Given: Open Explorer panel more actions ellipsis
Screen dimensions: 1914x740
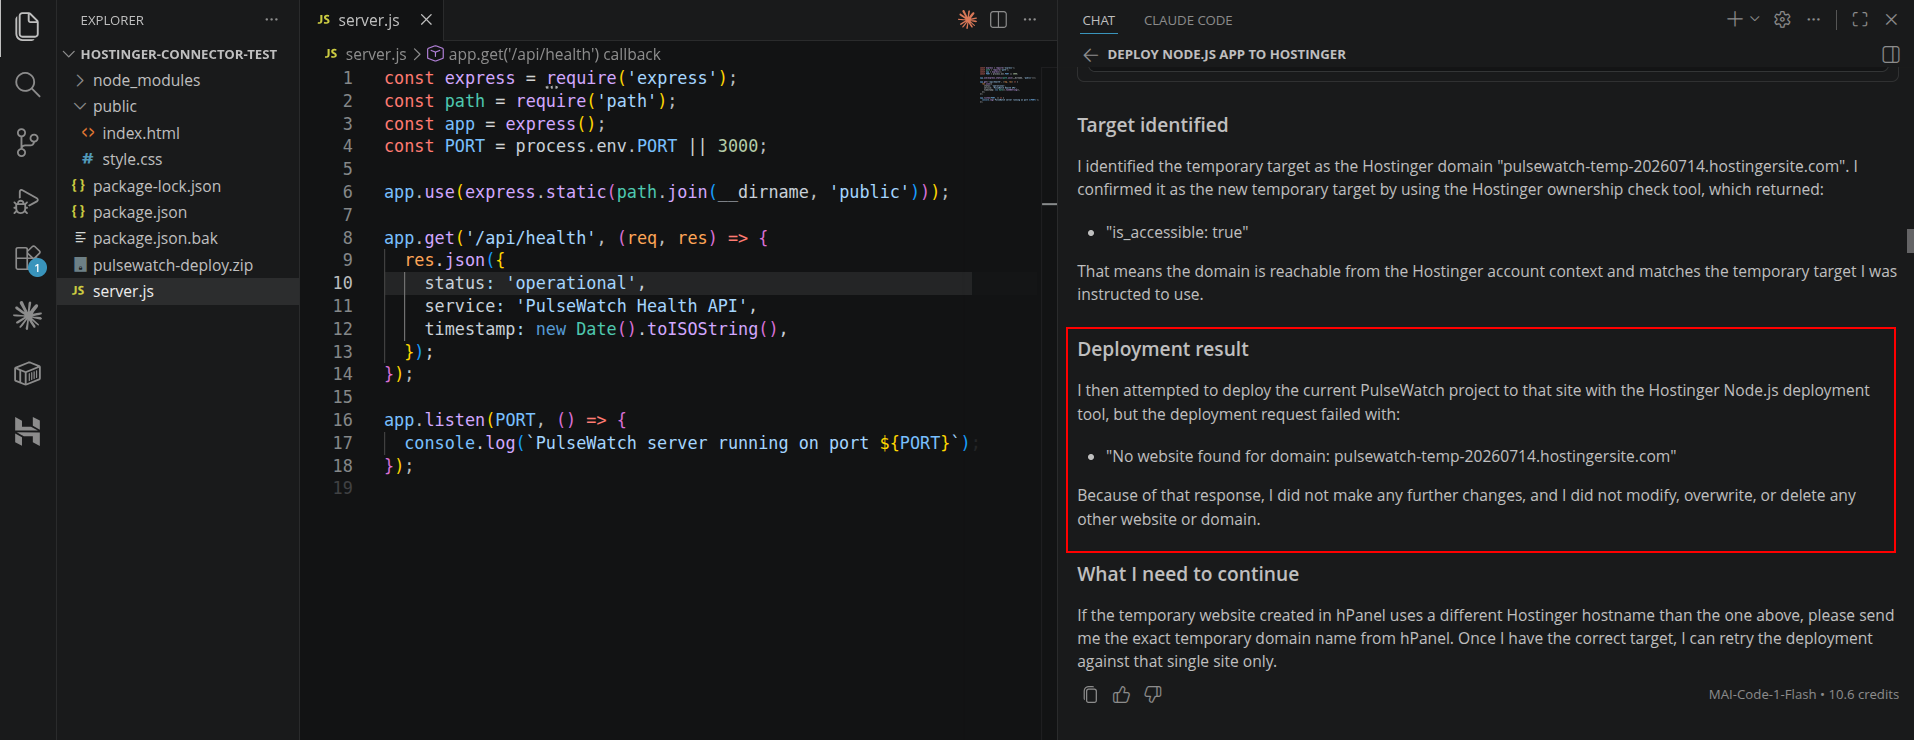Looking at the screenshot, I should click(x=272, y=20).
